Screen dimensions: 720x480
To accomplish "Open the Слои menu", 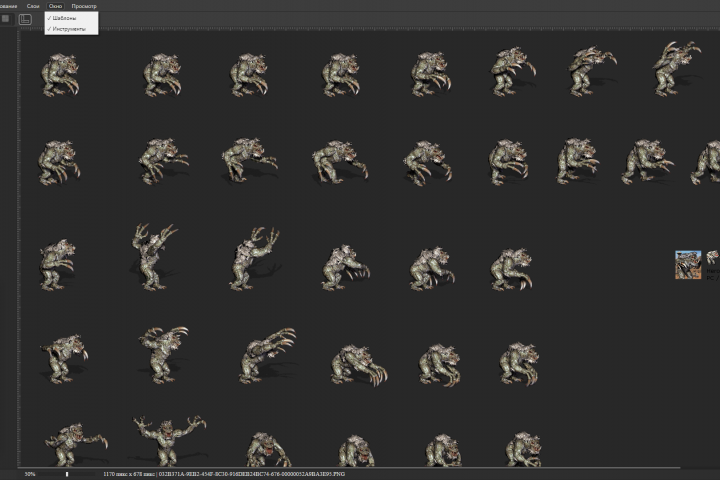I will tap(33, 6).
